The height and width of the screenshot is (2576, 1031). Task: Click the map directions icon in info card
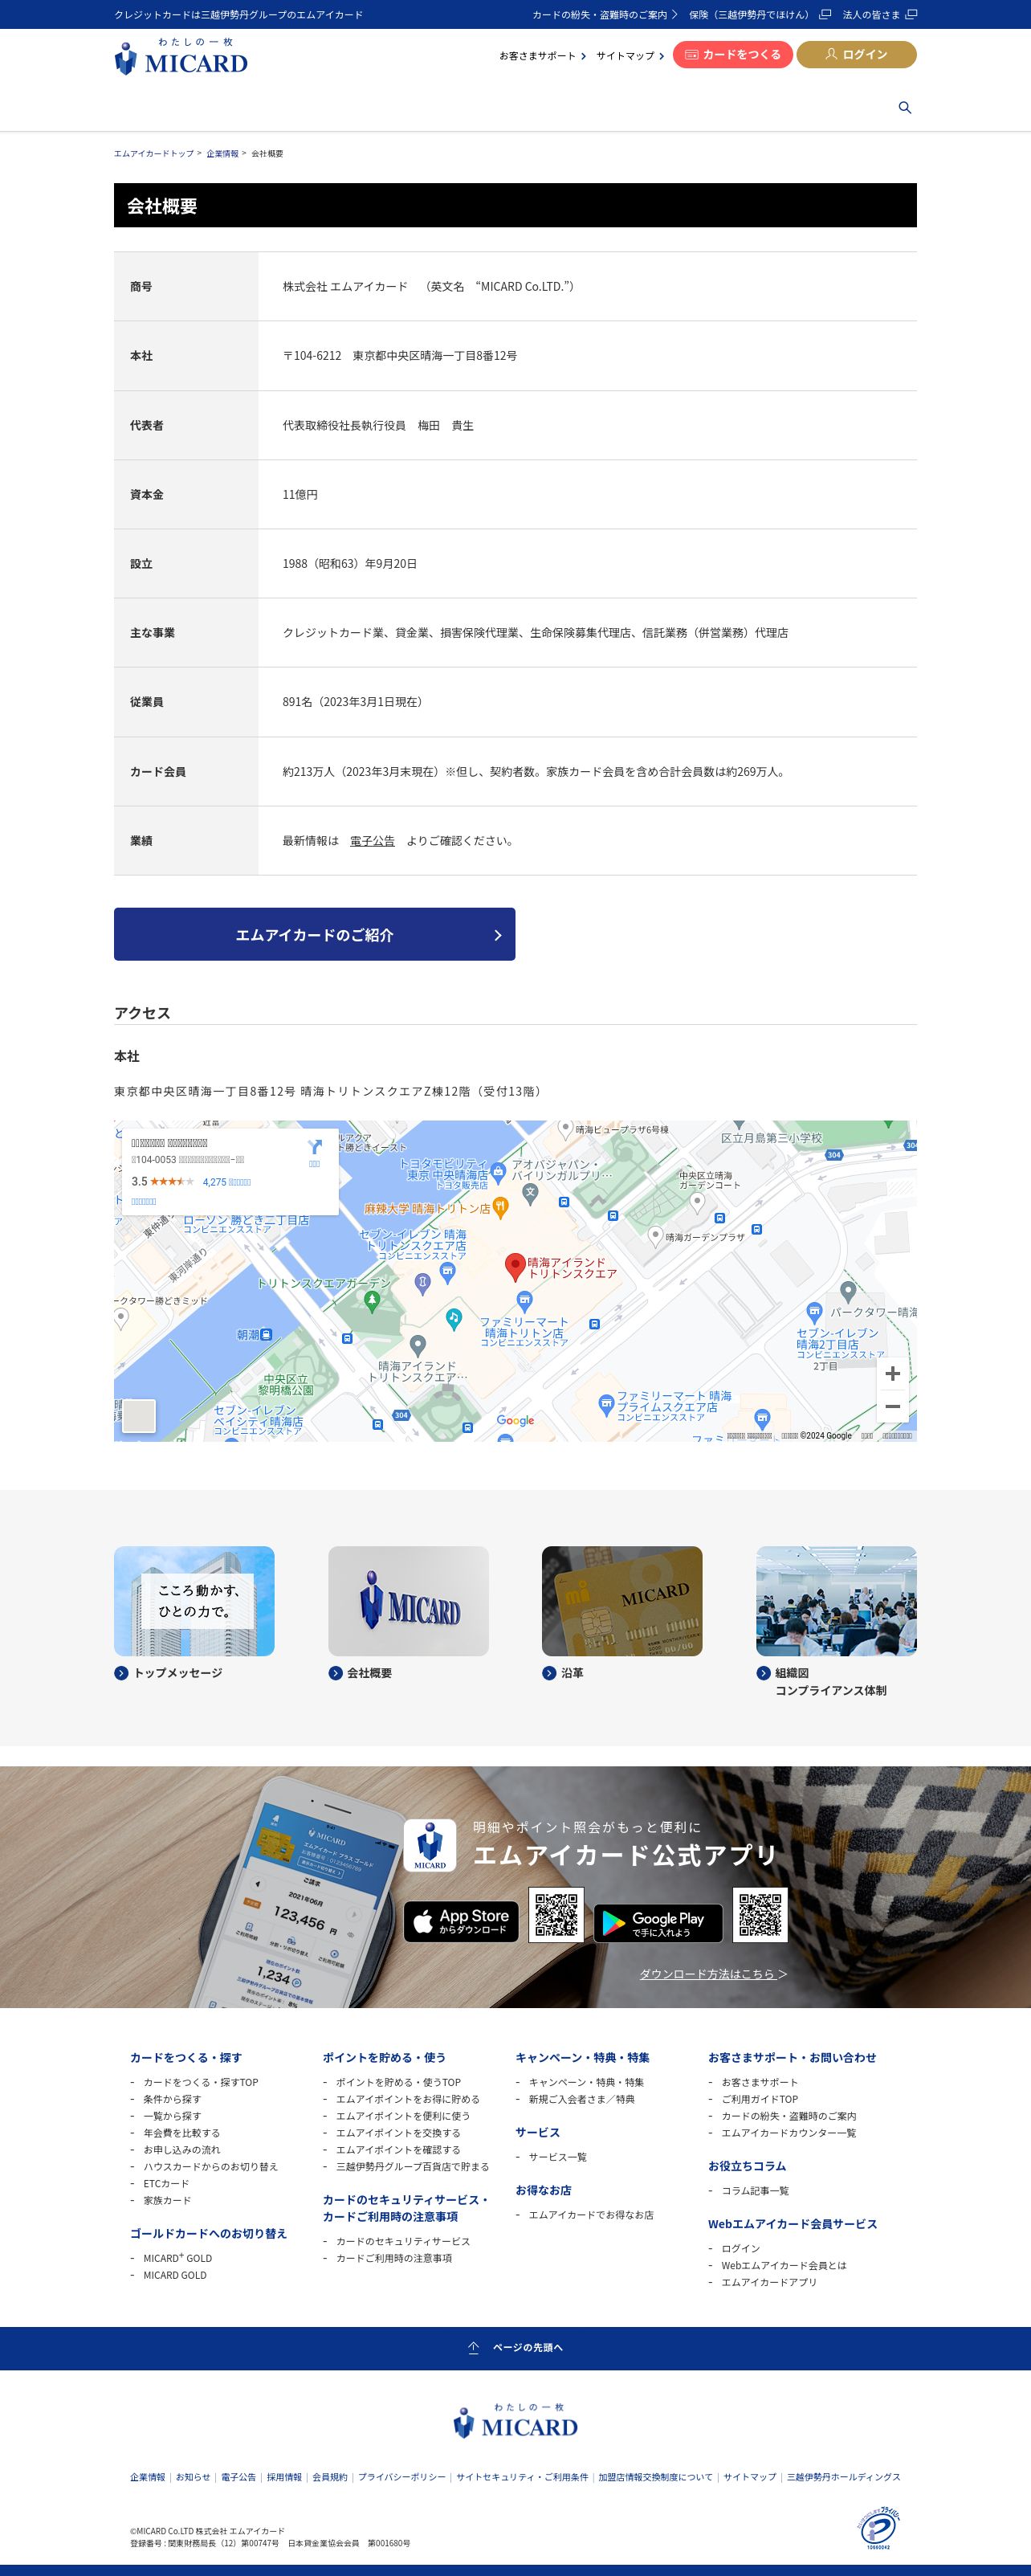click(314, 1147)
